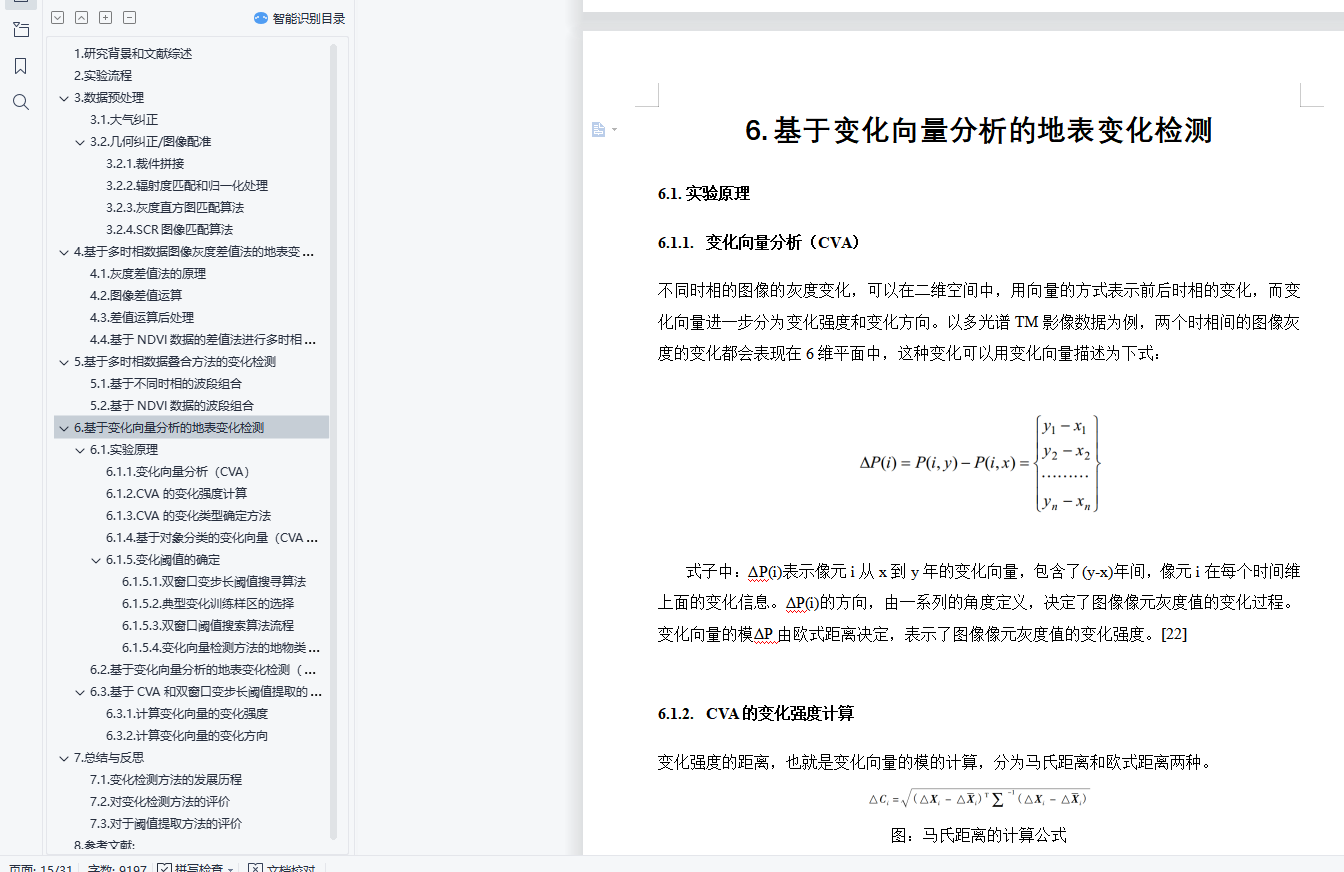Collapse the 4.基于多时相数据图像灰度差值法 section
The image size is (1344, 872).
coord(64,252)
